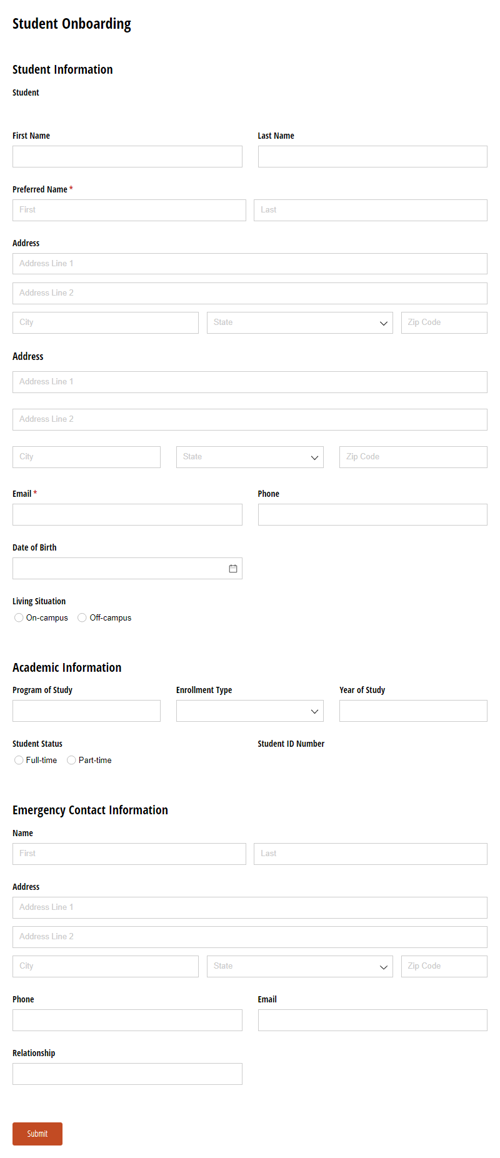Screen dimensions: 500x1158
Task: Focus the required Email field
Action: click(127, 515)
